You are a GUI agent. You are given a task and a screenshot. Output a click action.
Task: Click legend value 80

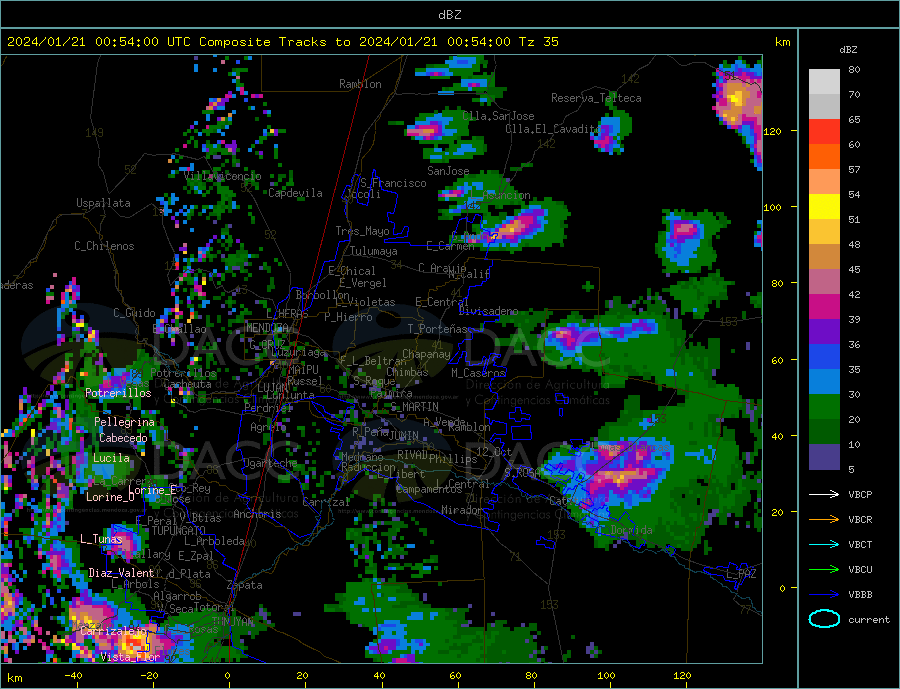854,69
